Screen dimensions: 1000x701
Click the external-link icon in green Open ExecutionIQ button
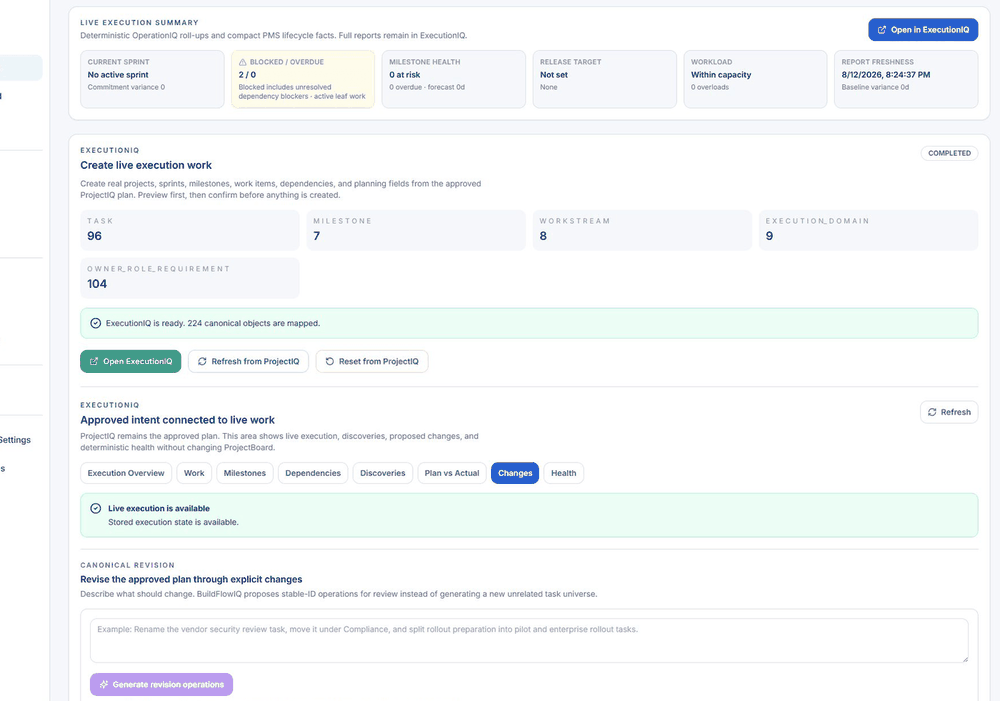pos(94,362)
